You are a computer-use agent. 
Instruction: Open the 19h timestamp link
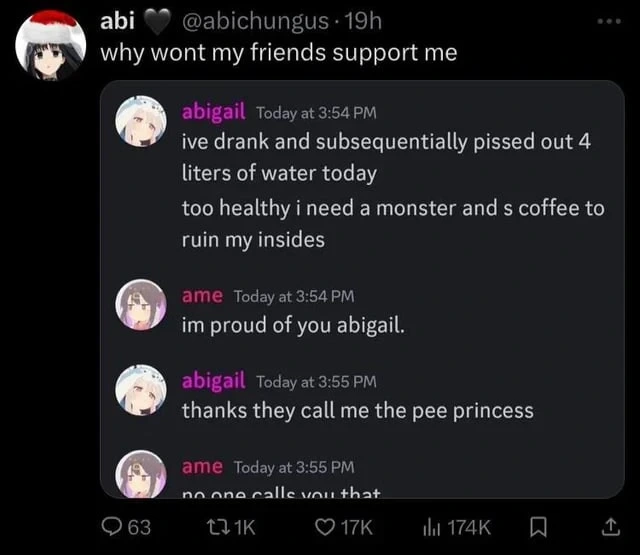click(363, 21)
